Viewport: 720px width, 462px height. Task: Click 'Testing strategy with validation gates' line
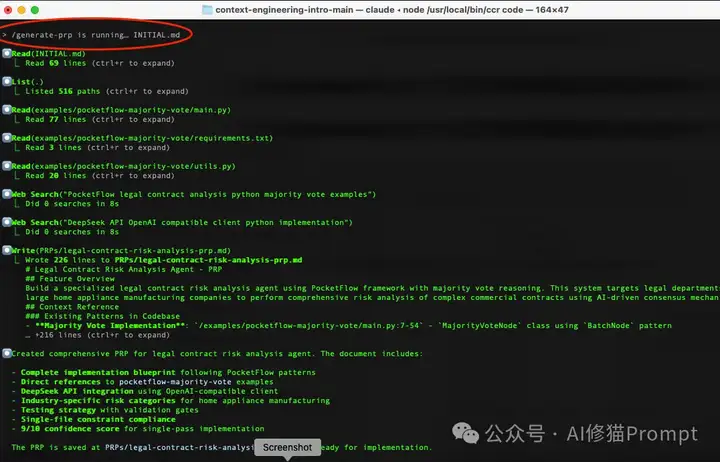click(105, 410)
